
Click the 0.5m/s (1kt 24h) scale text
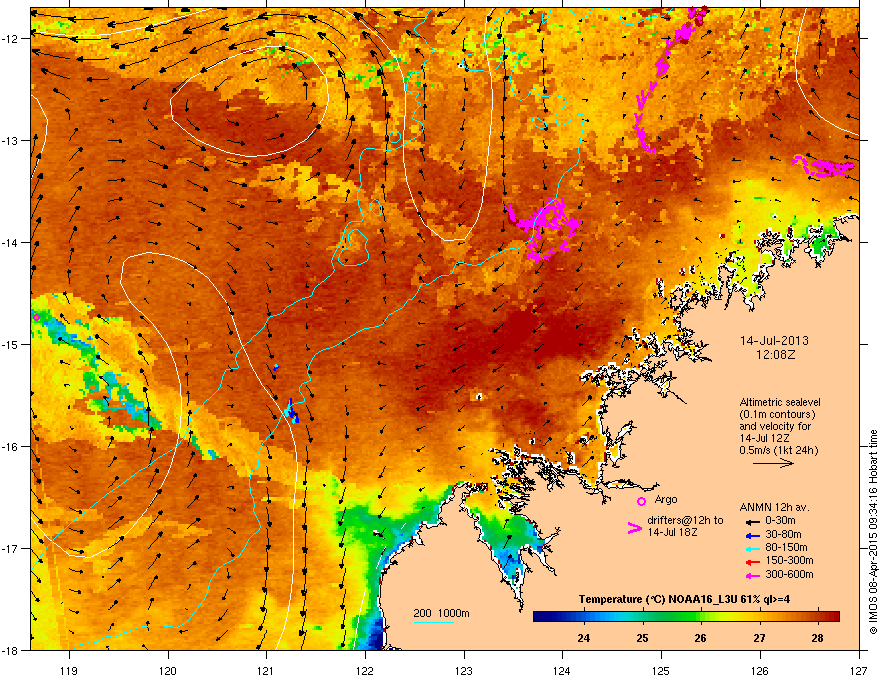(778, 450)
